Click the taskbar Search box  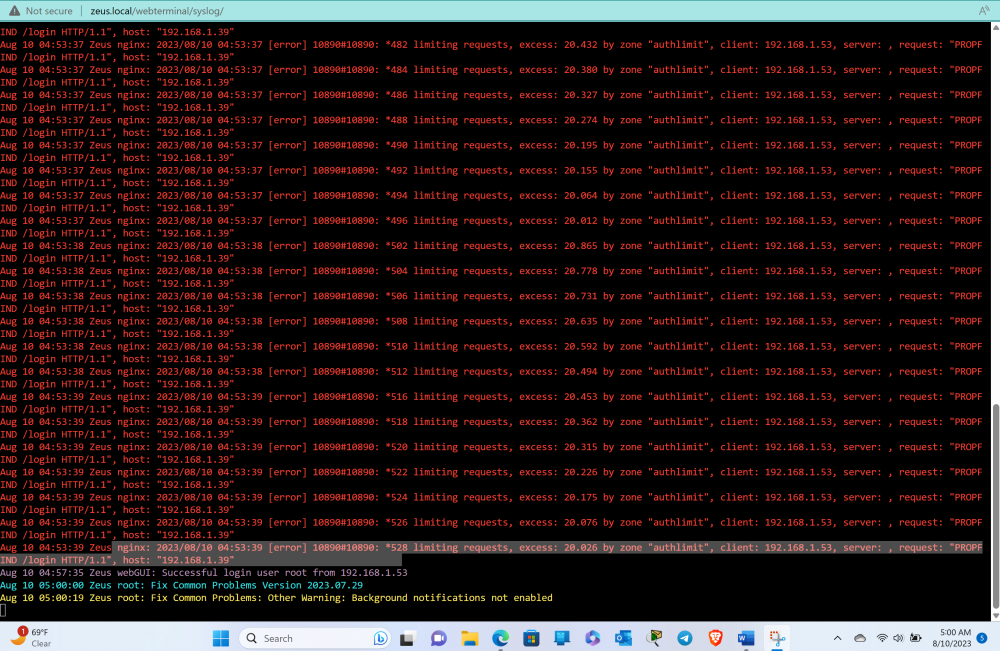point(314,638)
